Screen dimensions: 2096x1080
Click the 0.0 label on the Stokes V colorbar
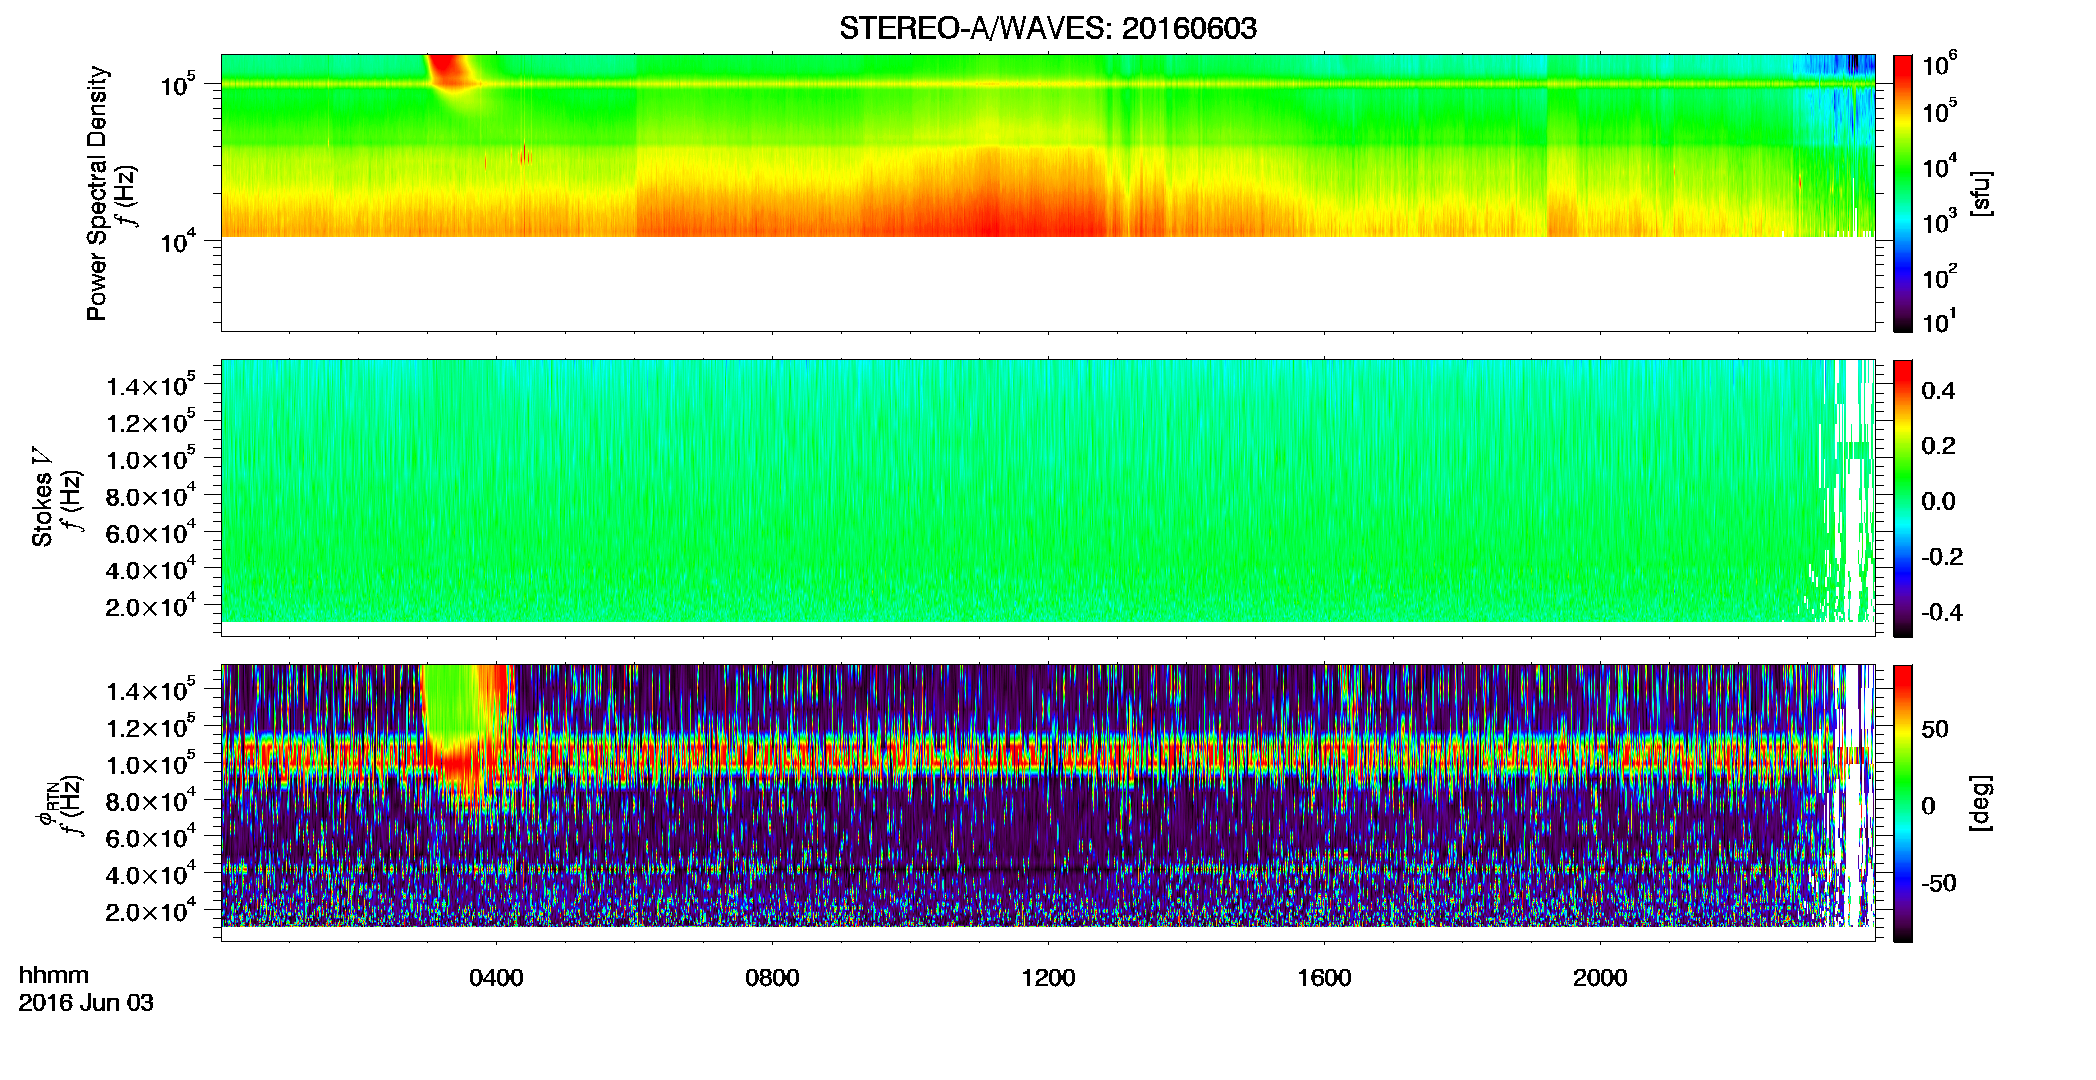click(x=1938, y=501)
